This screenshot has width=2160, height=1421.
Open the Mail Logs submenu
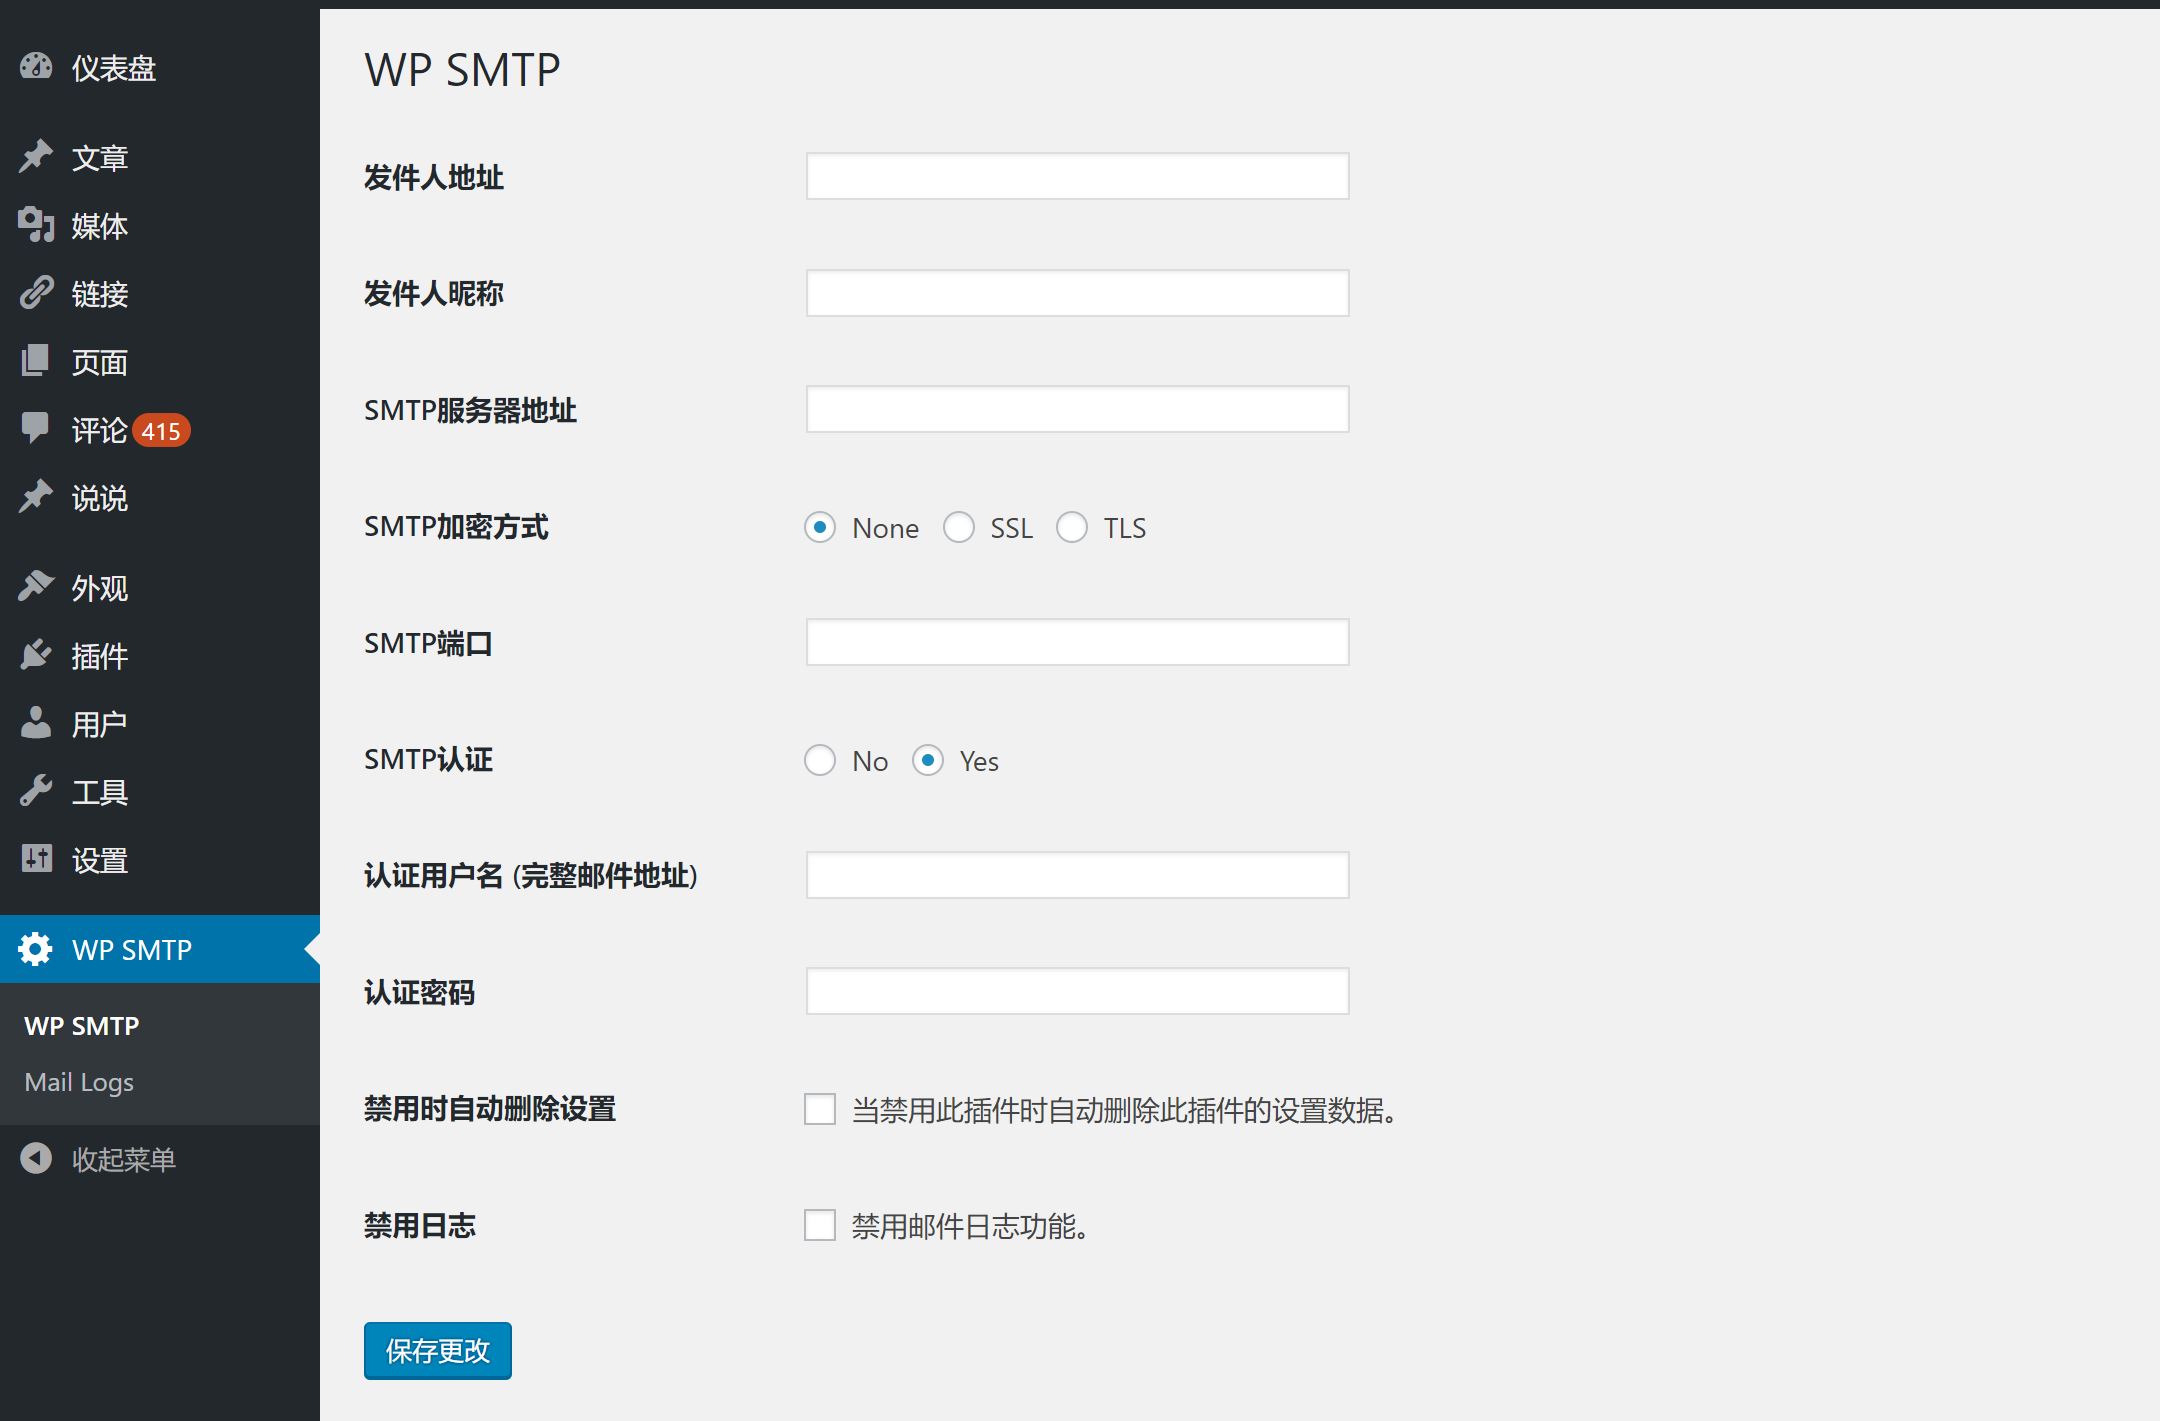point(79,1083)
